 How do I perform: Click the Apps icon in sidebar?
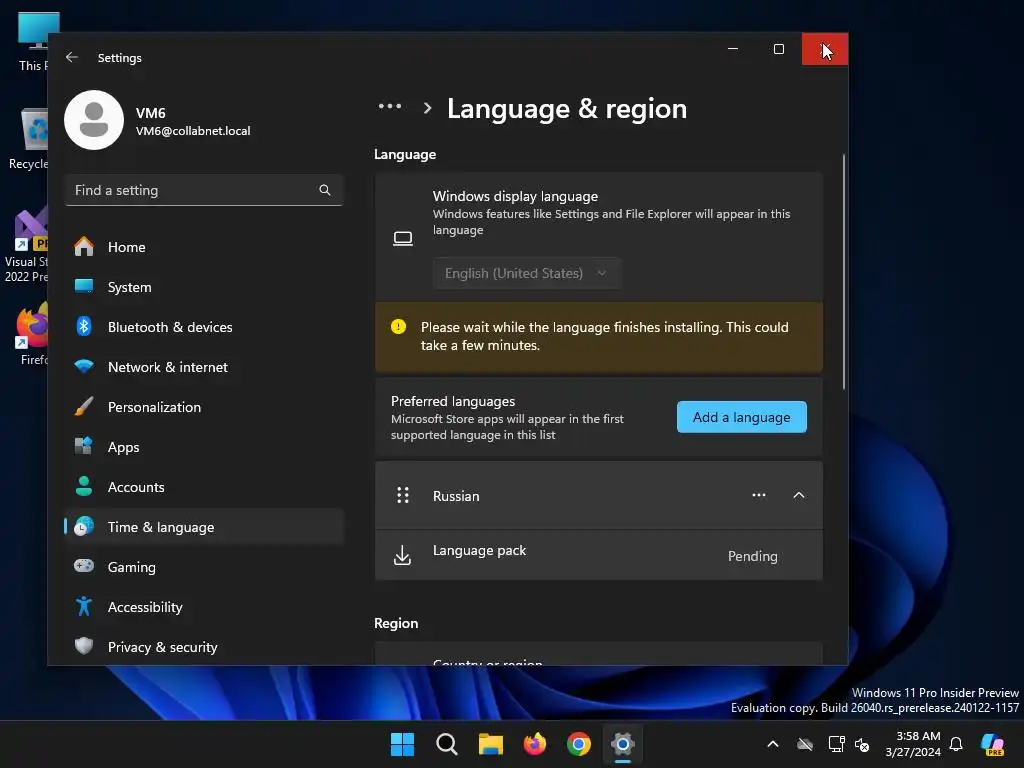(x=84, y=446)
